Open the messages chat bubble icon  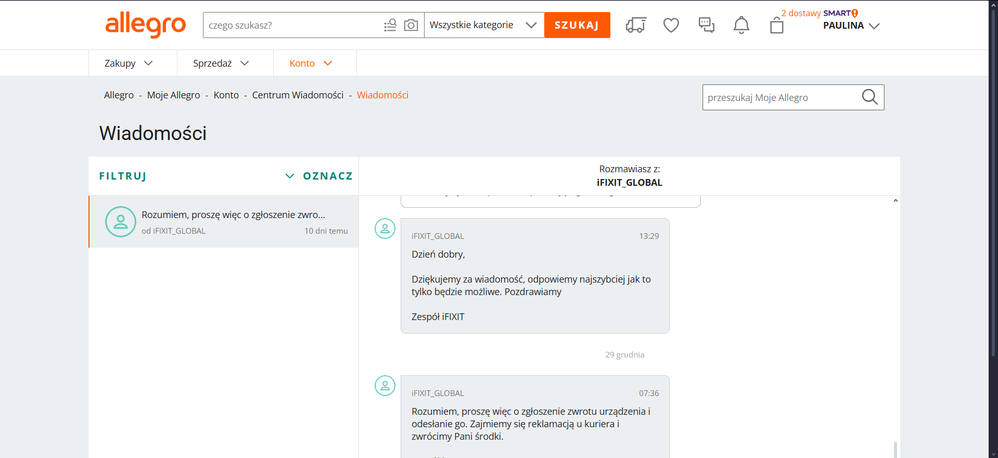tap(706, 25)
